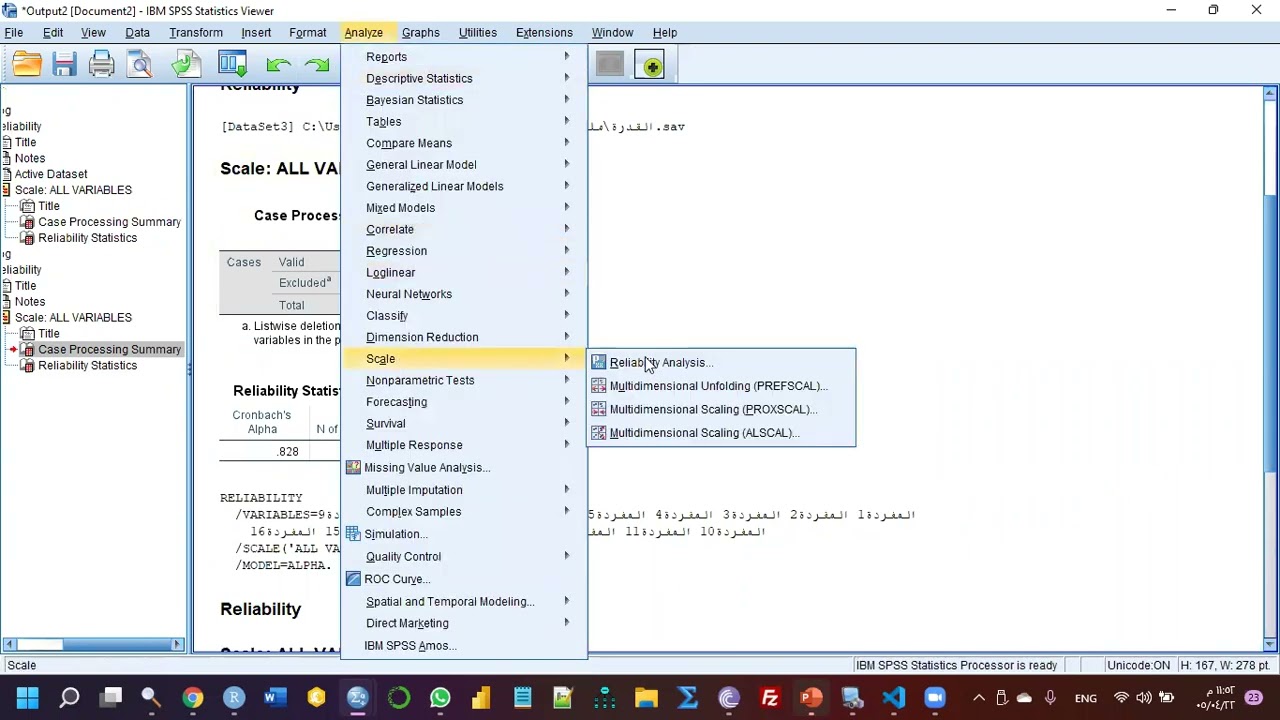
Task: Click the status bar text 'Unicode:ON'
Action: (x=1138, y=665)
